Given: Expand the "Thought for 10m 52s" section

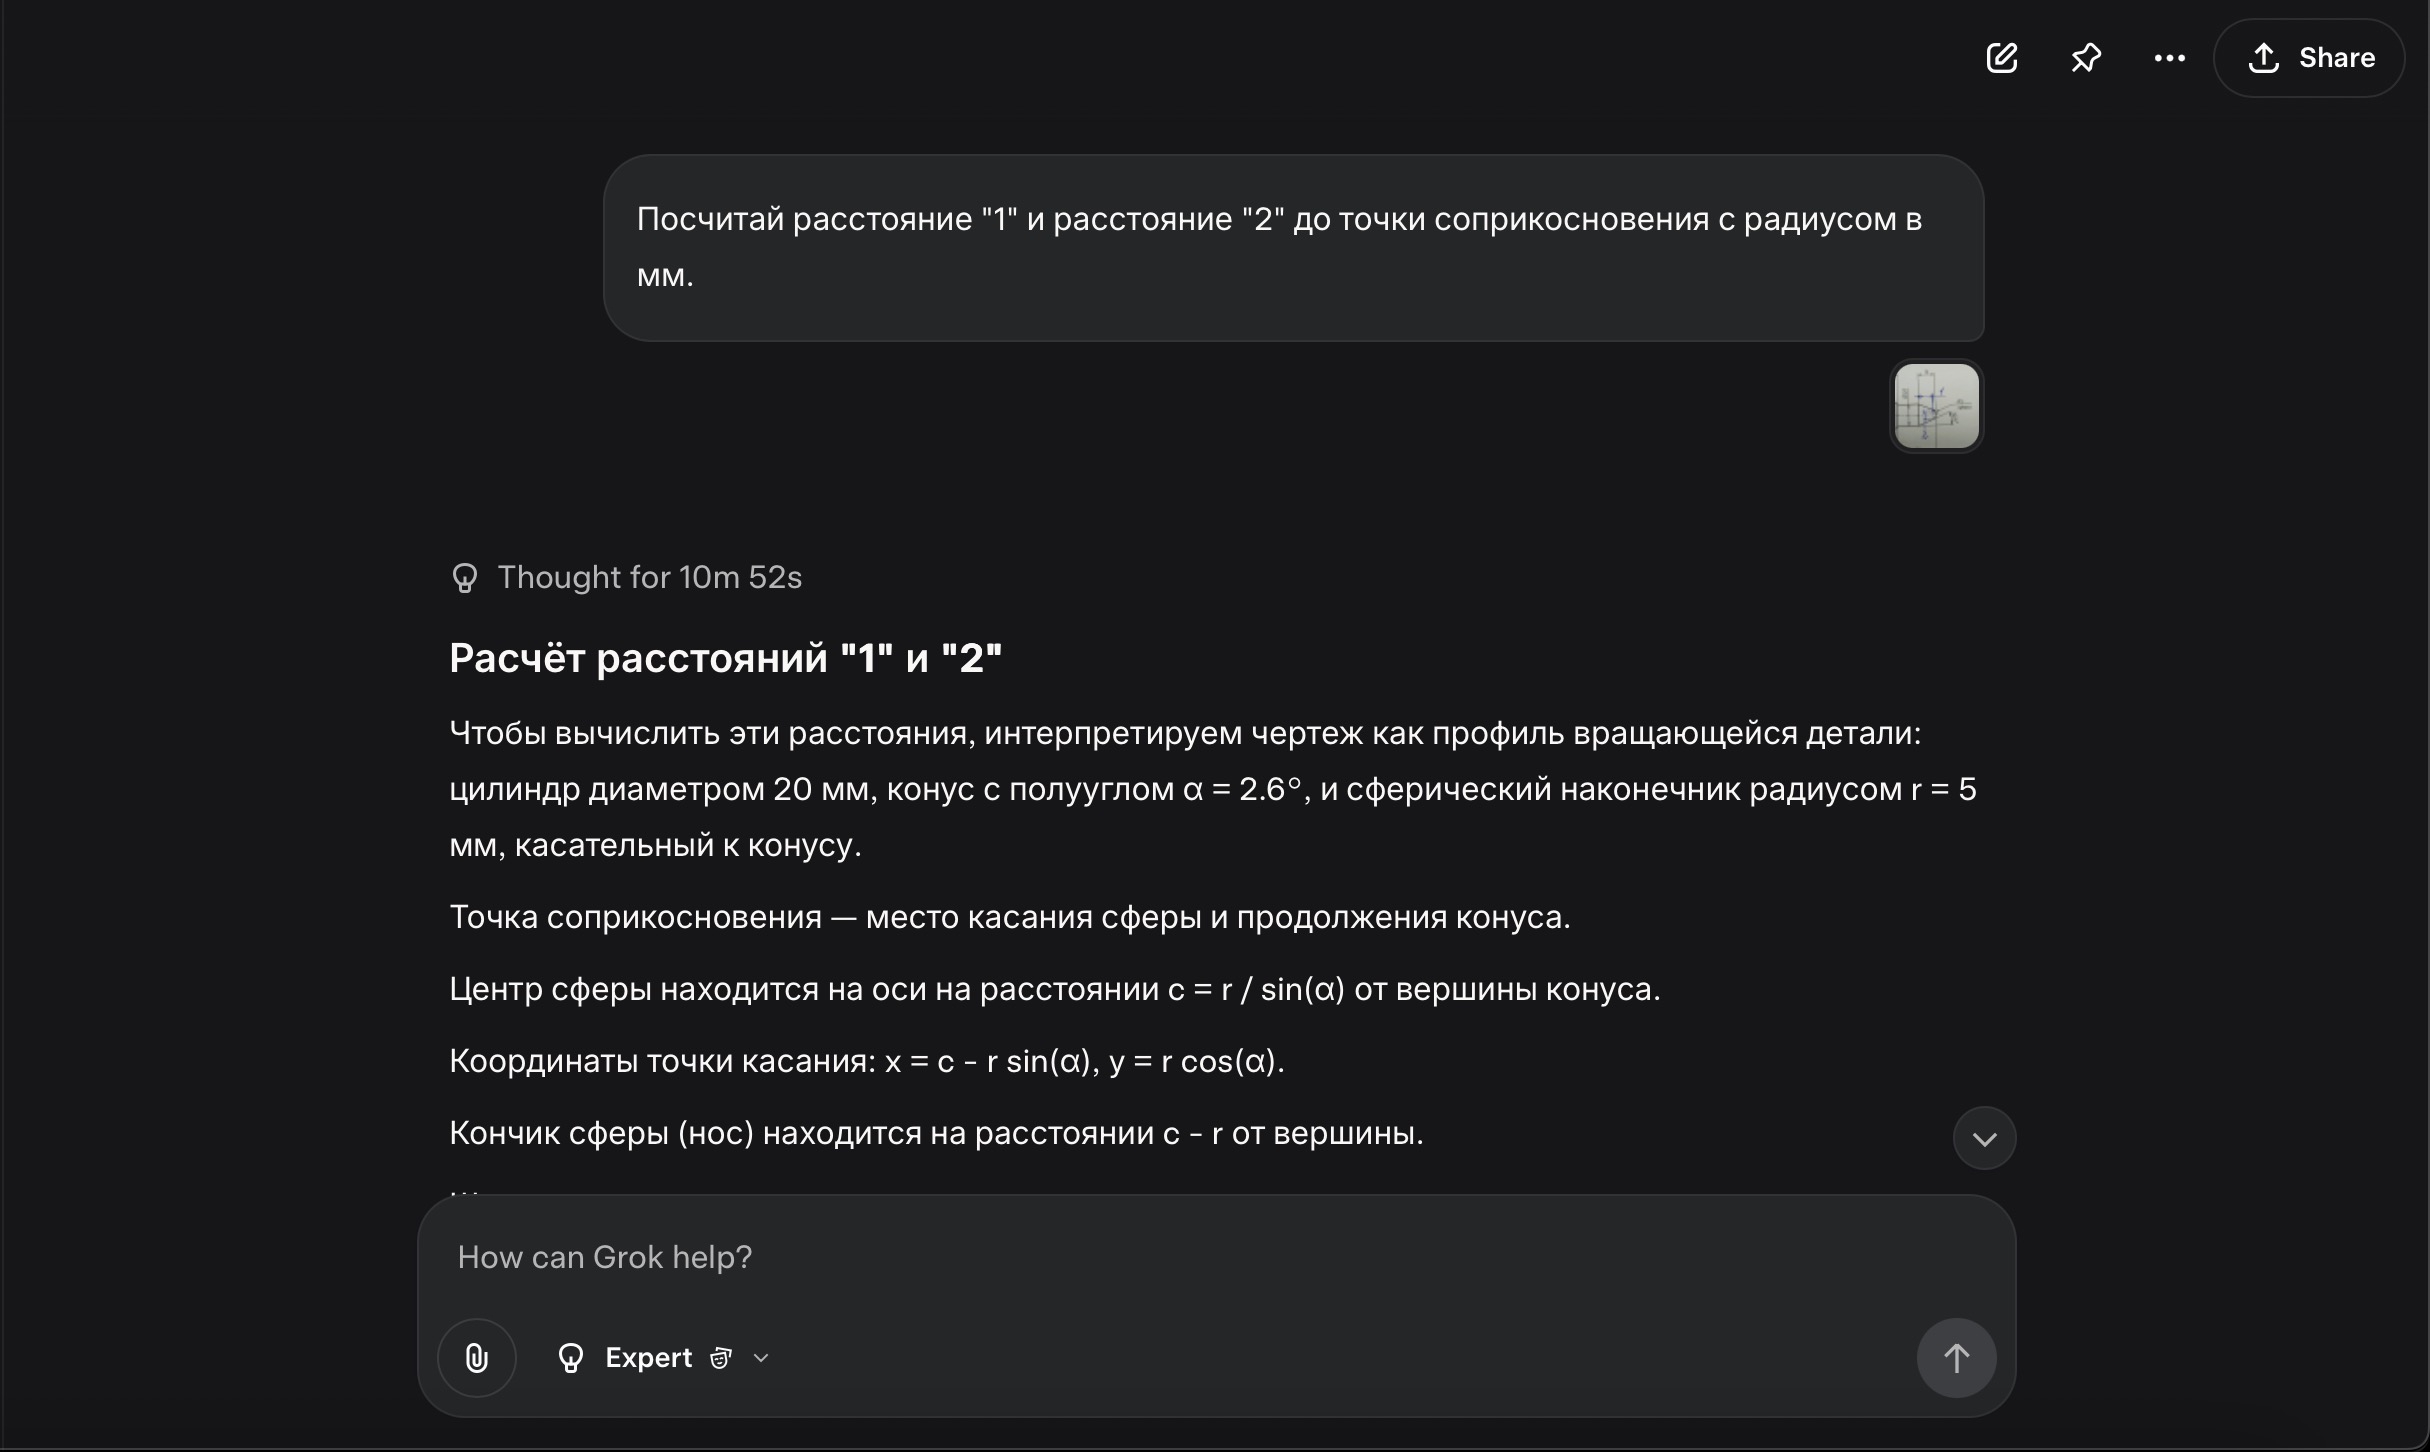Looking at the screenshot, I should pos(649,577).
